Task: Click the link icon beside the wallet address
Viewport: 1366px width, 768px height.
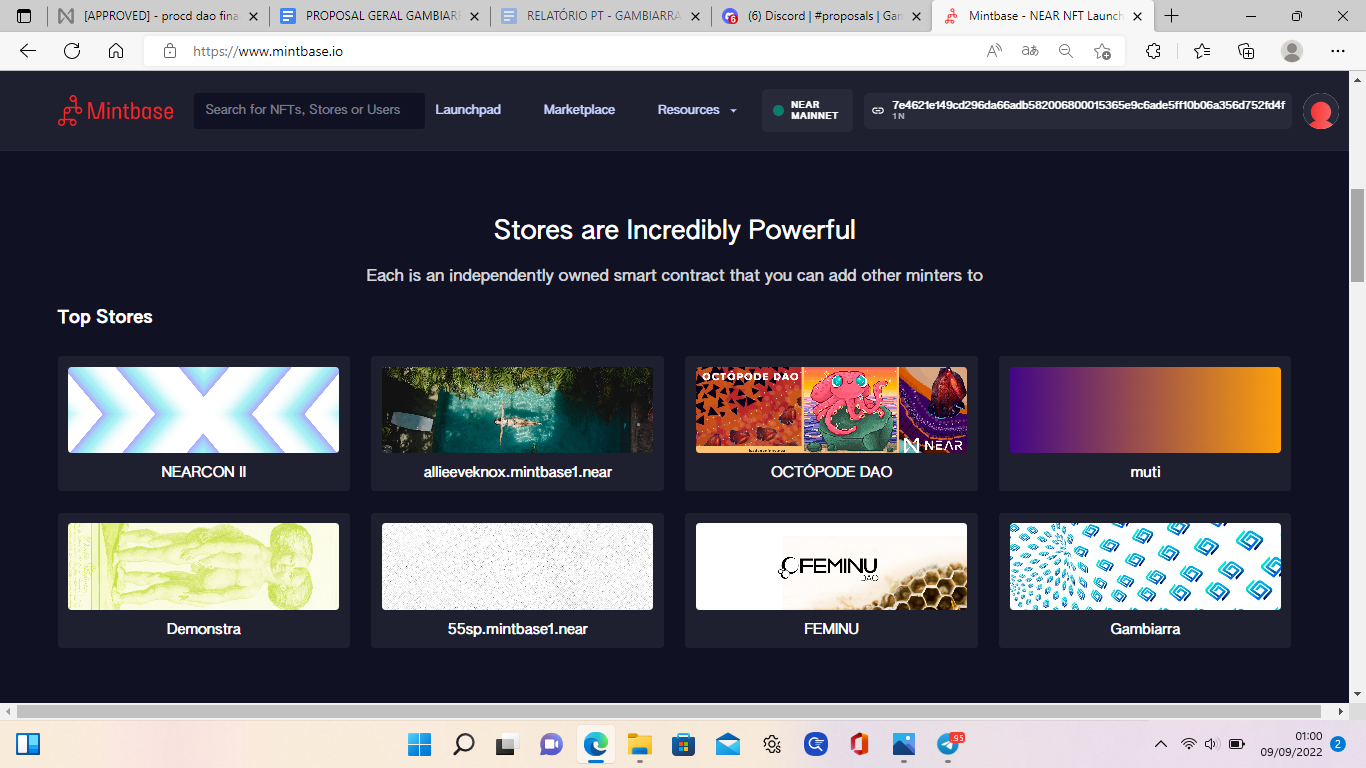Action: click(877, 110)
